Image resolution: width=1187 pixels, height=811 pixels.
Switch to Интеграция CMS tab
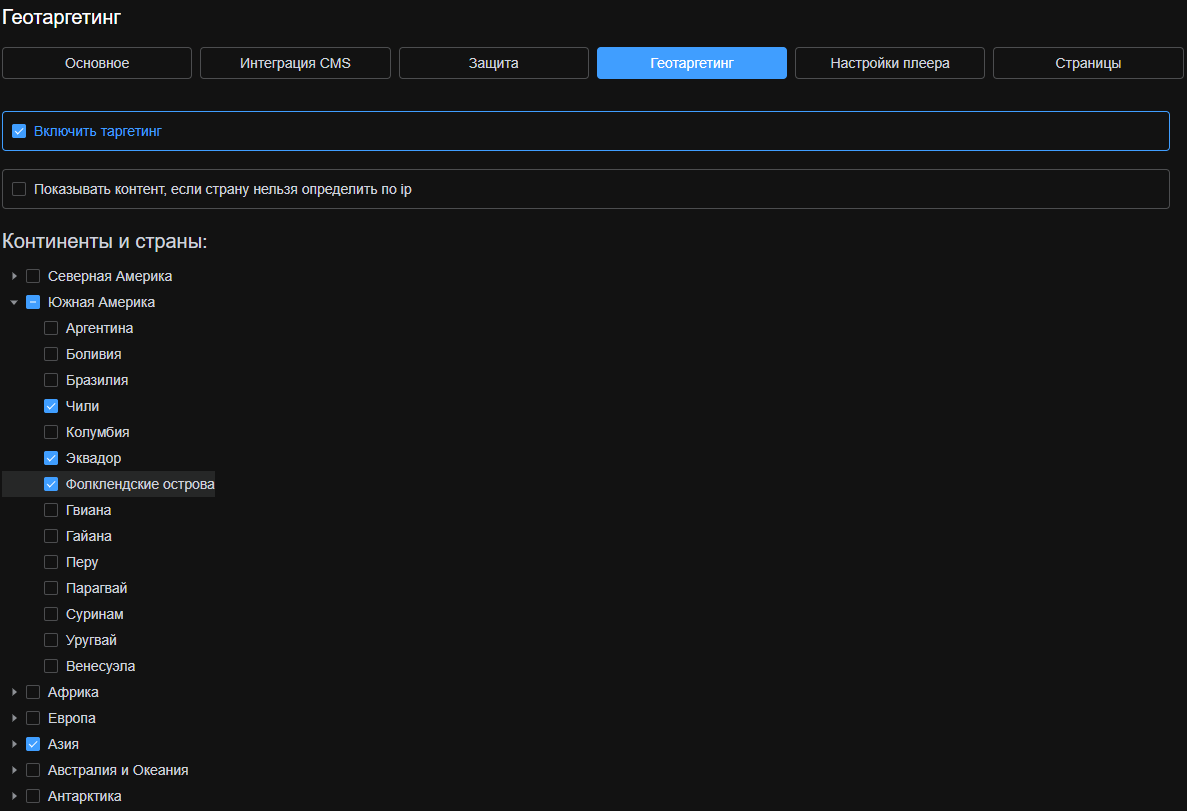[x=295, y=63]
